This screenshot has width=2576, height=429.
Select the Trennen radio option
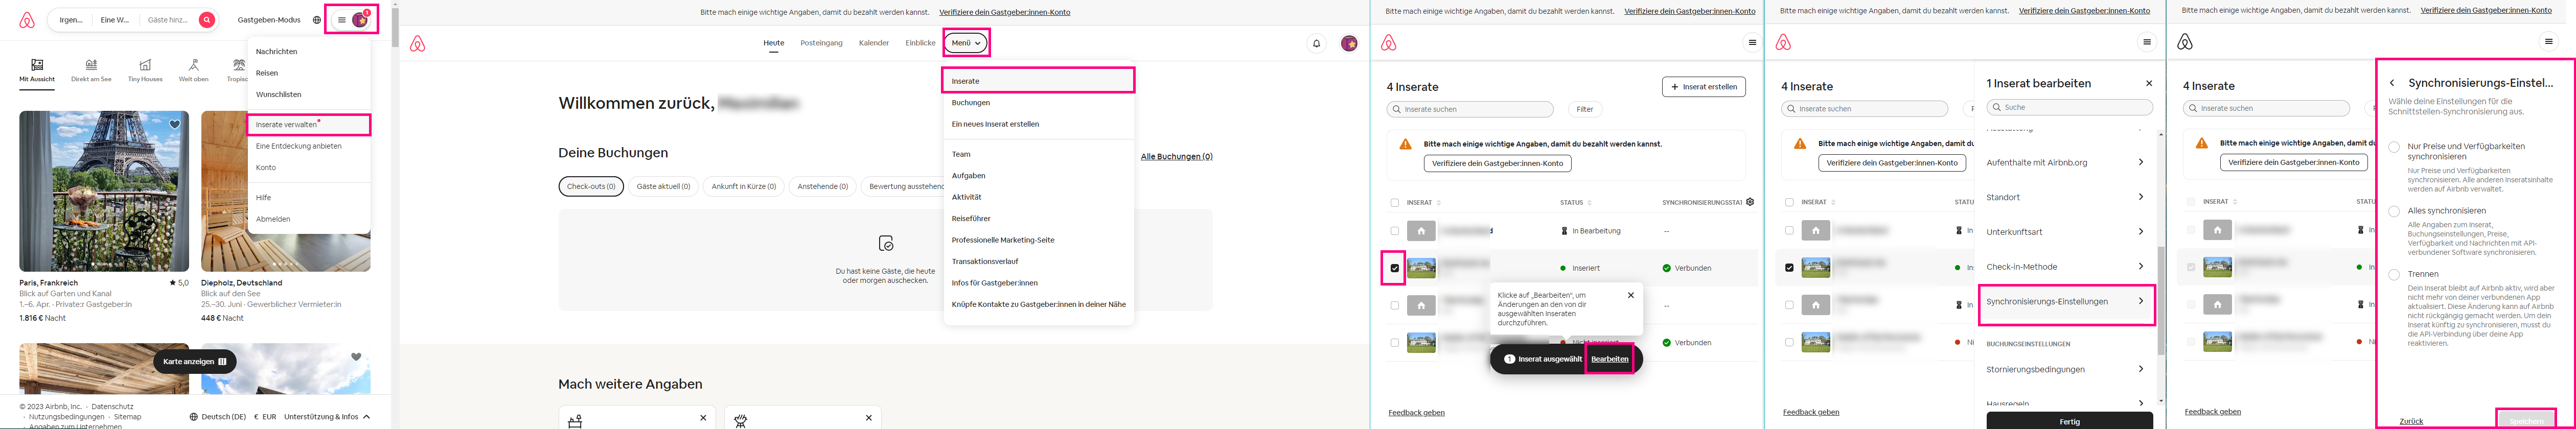2394,274
